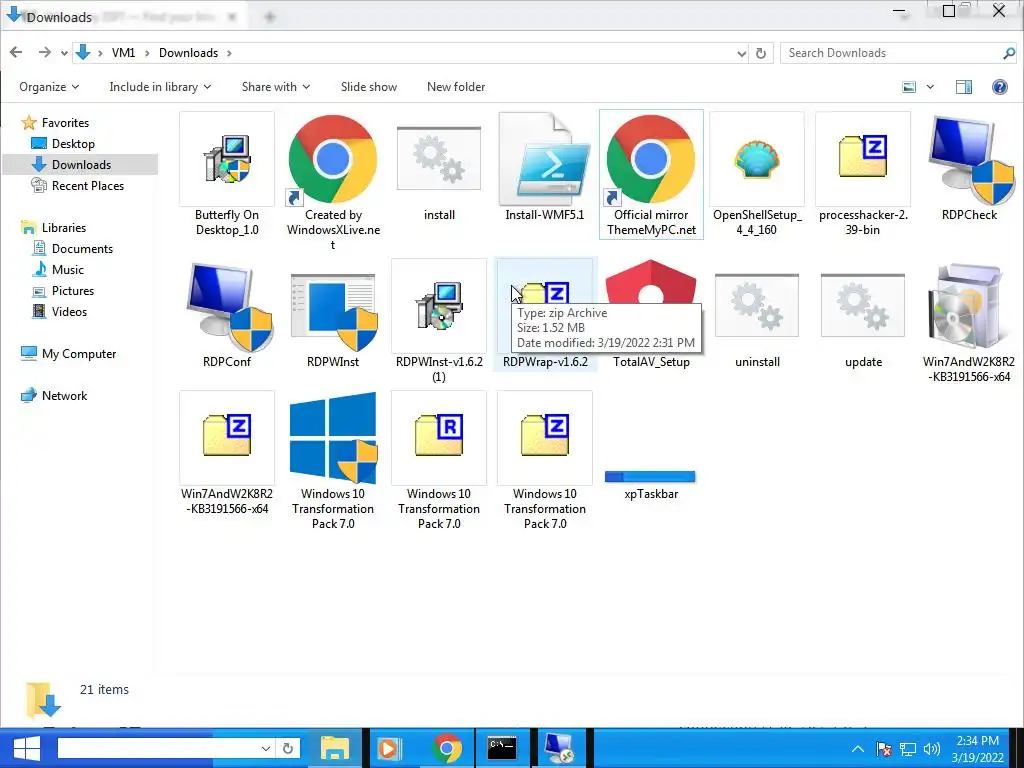
Task: Expand the chevron after Downloads in path
Action: pos(229,53)
